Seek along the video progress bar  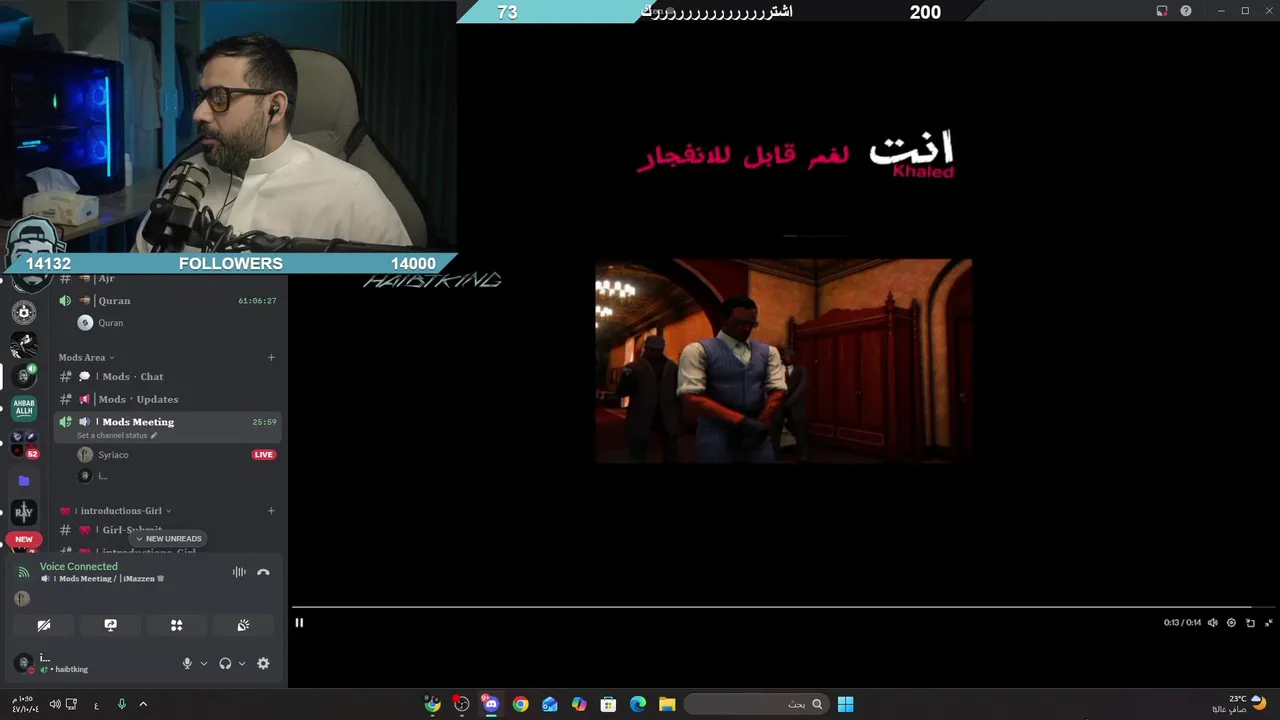(x=785, y=607)
